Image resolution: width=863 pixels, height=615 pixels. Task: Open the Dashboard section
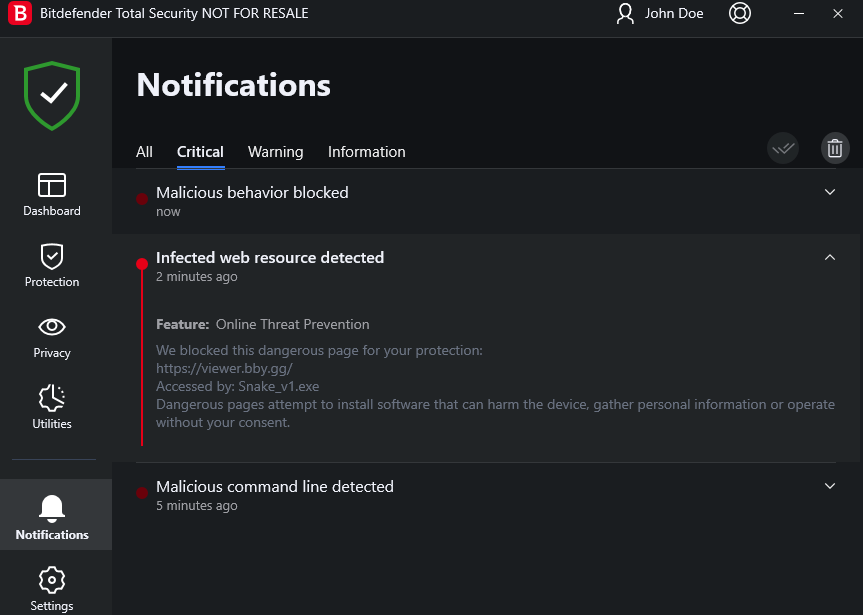pyautogui.click(x=52, y=194)
